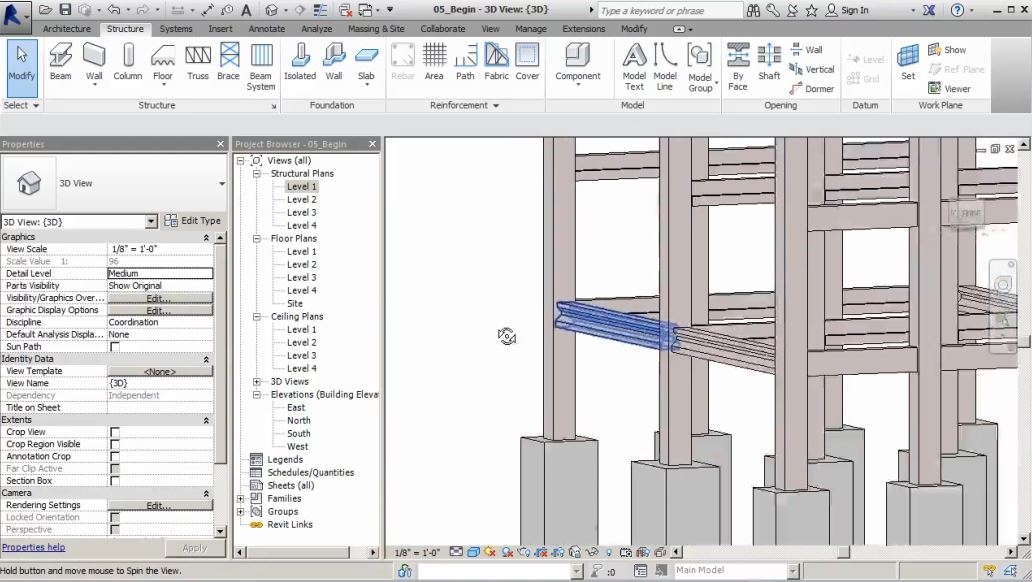
Task: Edit Rendering Settings
Action: point(160,505)
